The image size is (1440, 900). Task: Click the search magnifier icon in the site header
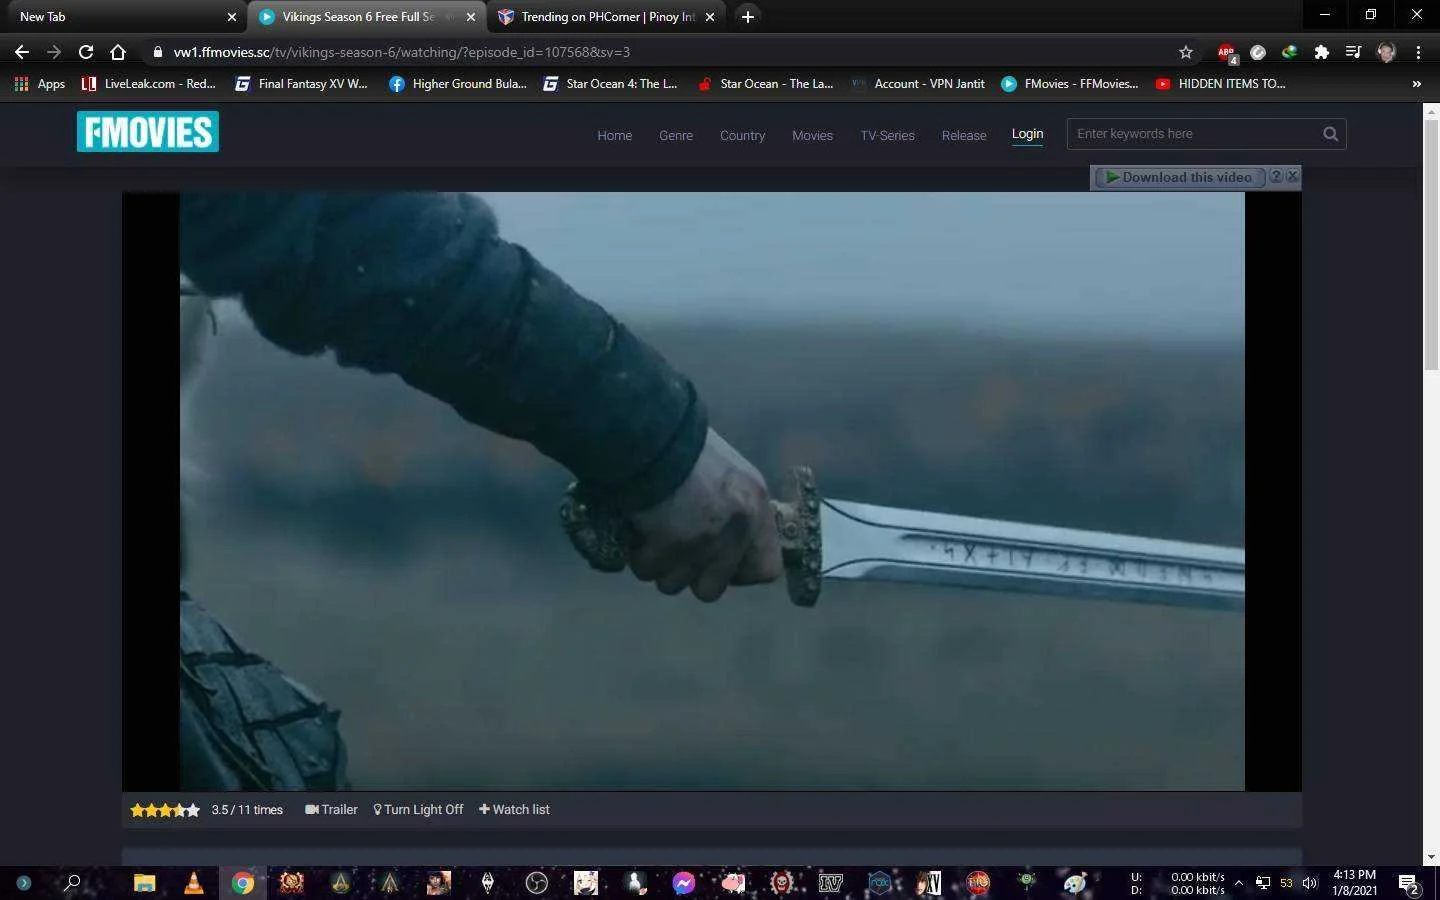(1330, 134)
